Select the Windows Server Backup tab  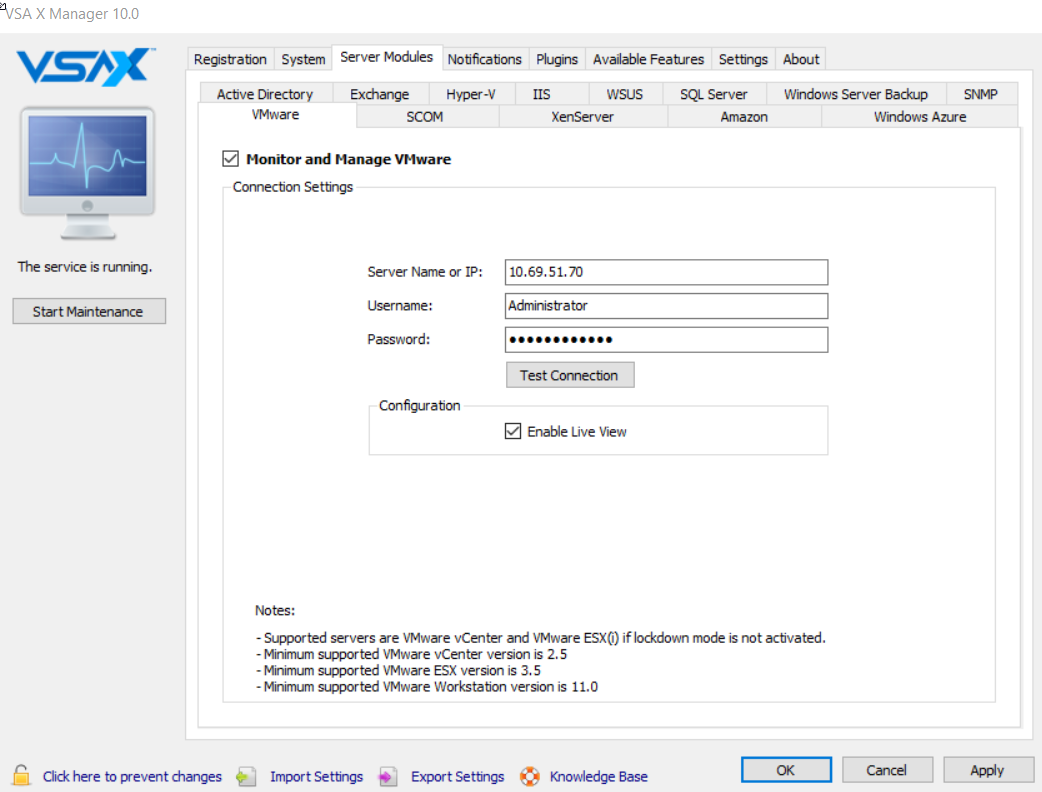856,94
